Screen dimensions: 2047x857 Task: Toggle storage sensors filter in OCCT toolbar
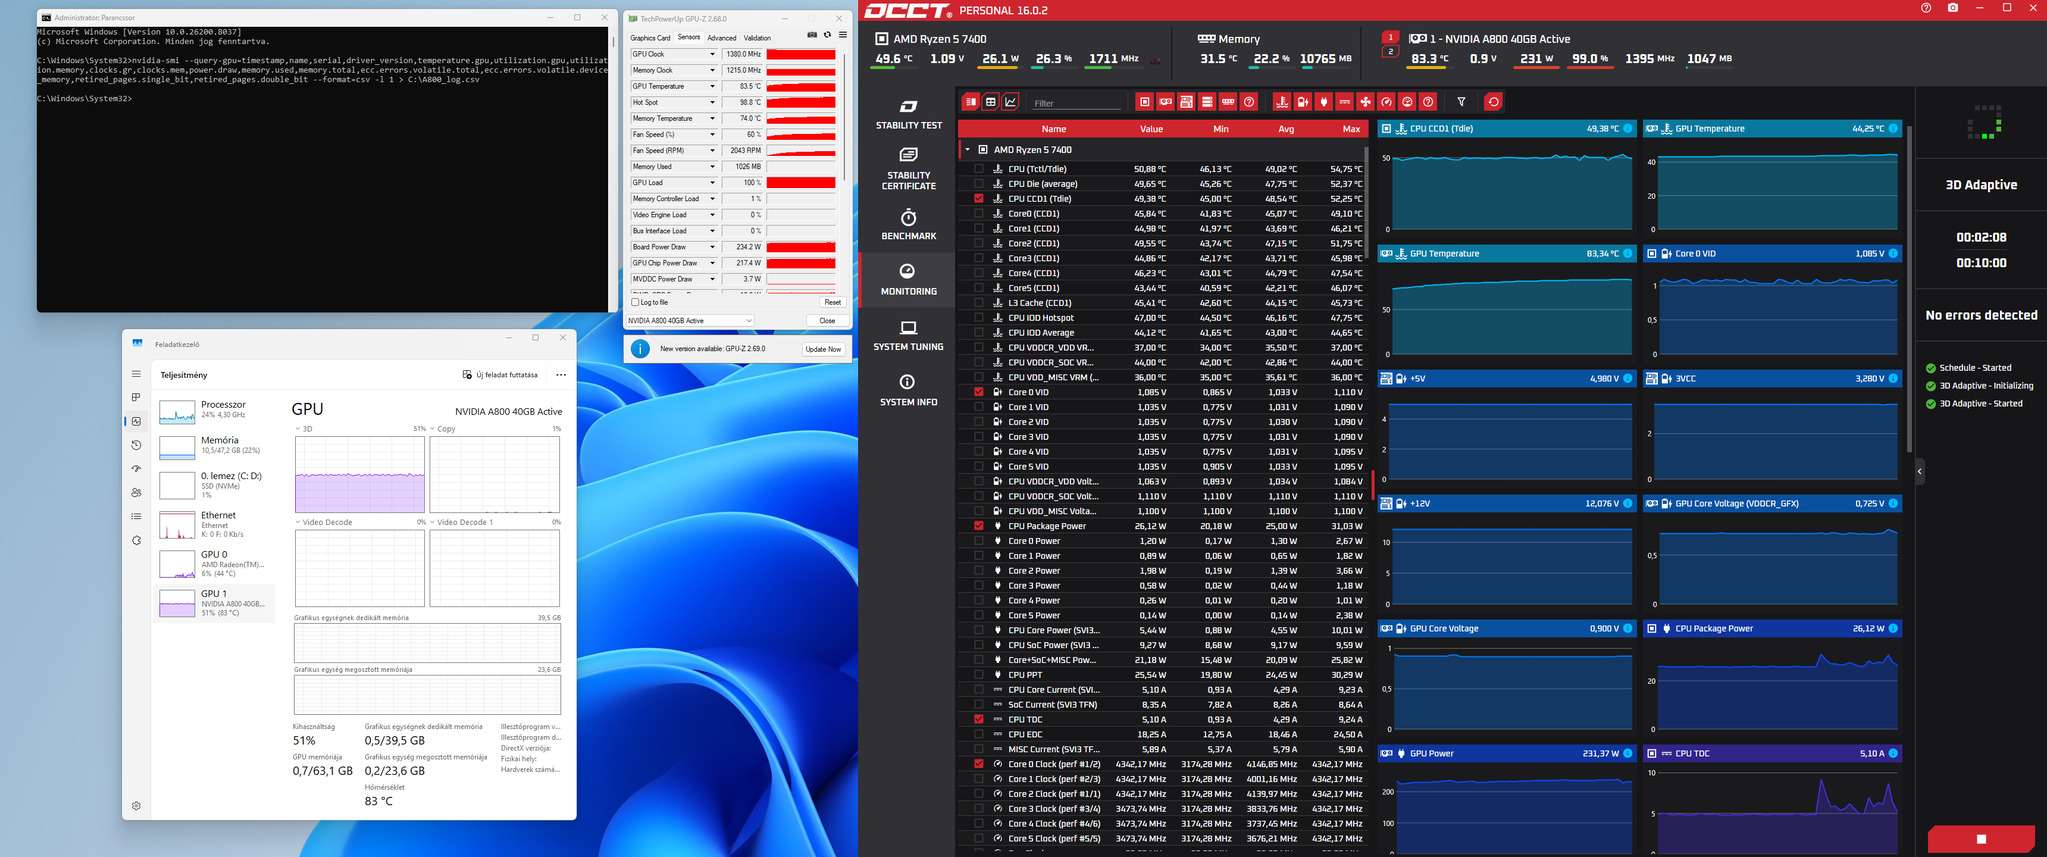[1207, 102]
